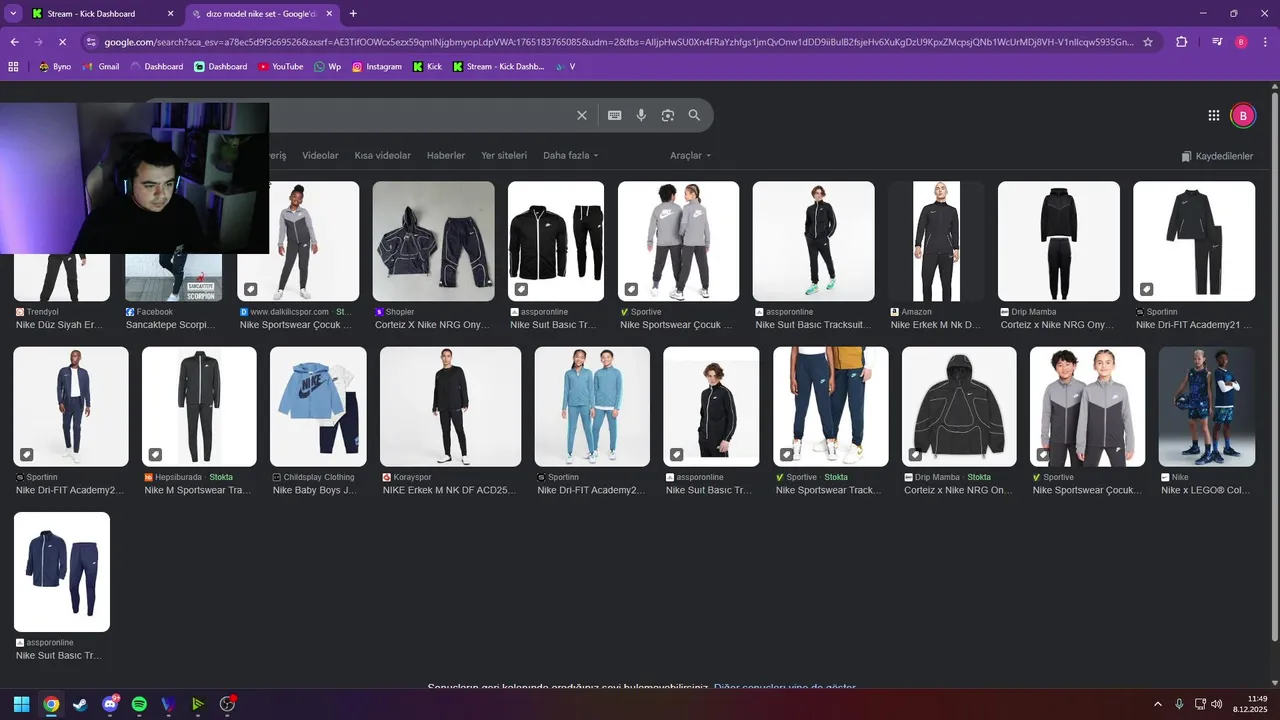Open the Nike Baby Boys hoodie image
1280x720 pixels.
[x=318, y=406]
